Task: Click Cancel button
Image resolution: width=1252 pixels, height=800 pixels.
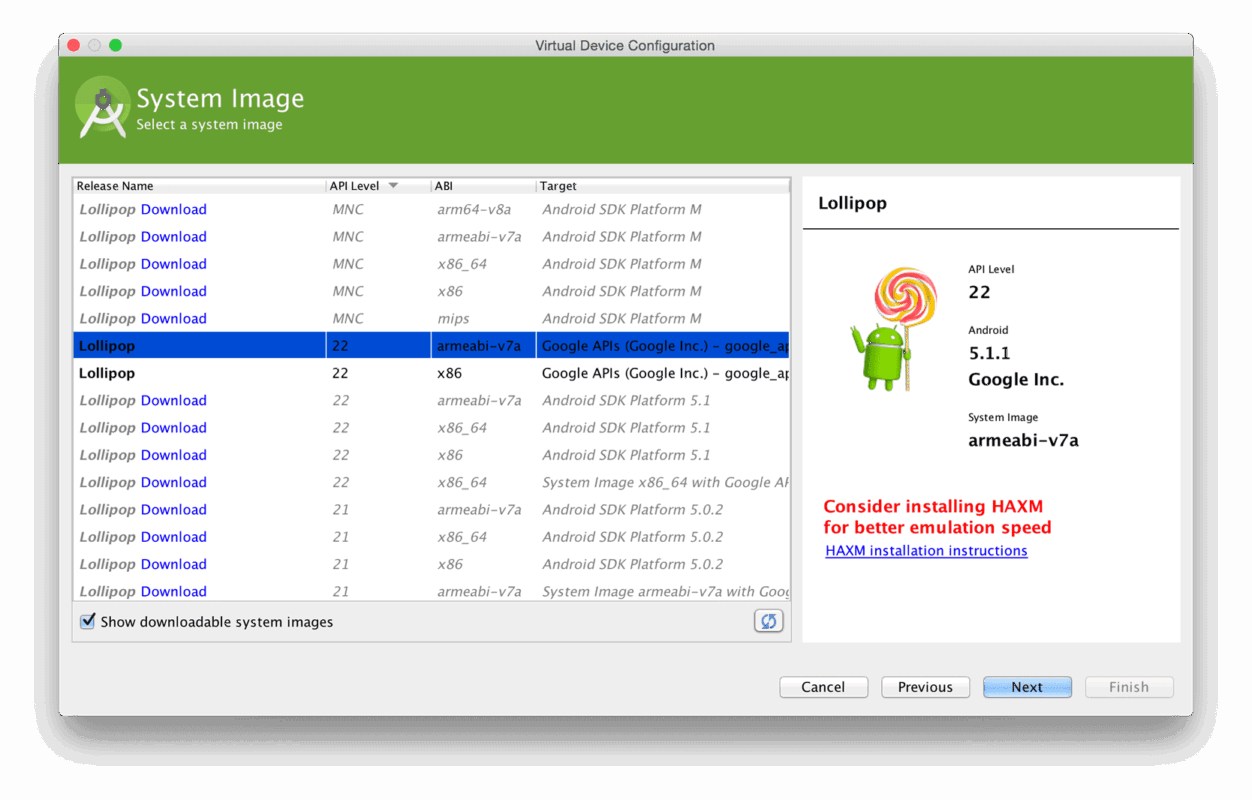Action: click(x=823, y=687)
